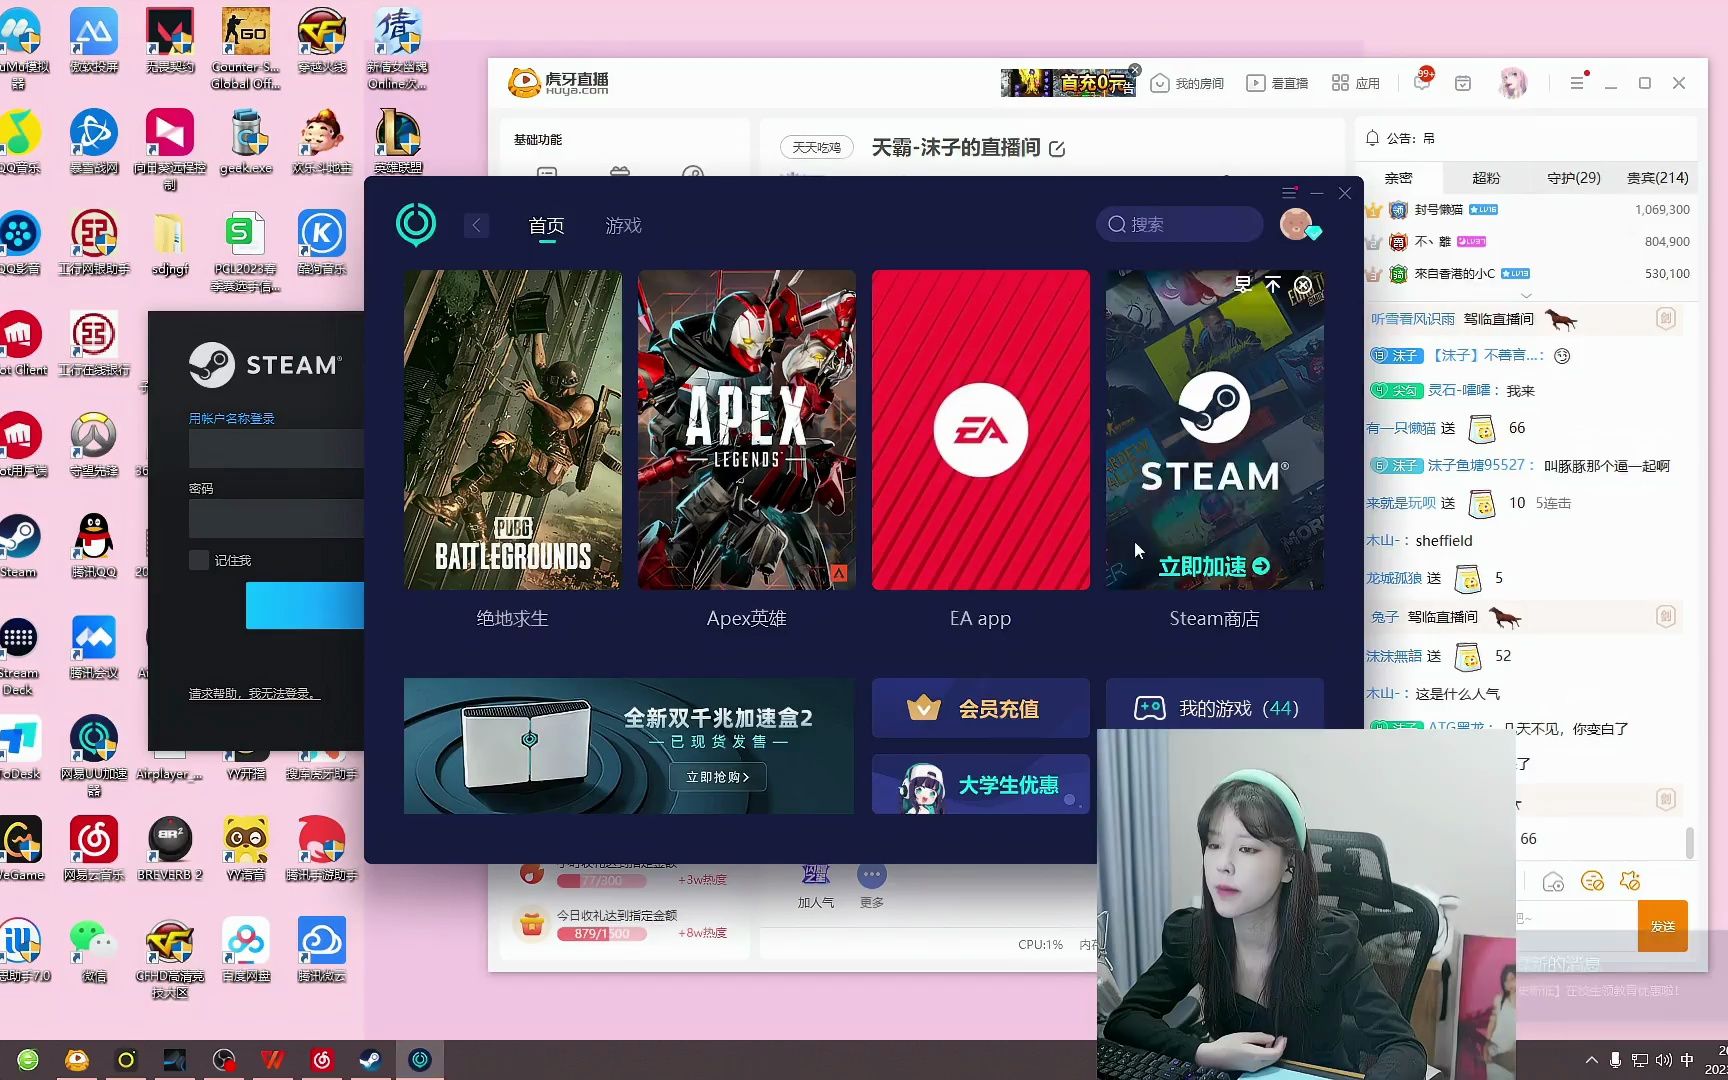Viewport: 1728px width, 1080px height.
Task: Open 看直播 in Huya top bar
Action: [x=1277, y=83]
